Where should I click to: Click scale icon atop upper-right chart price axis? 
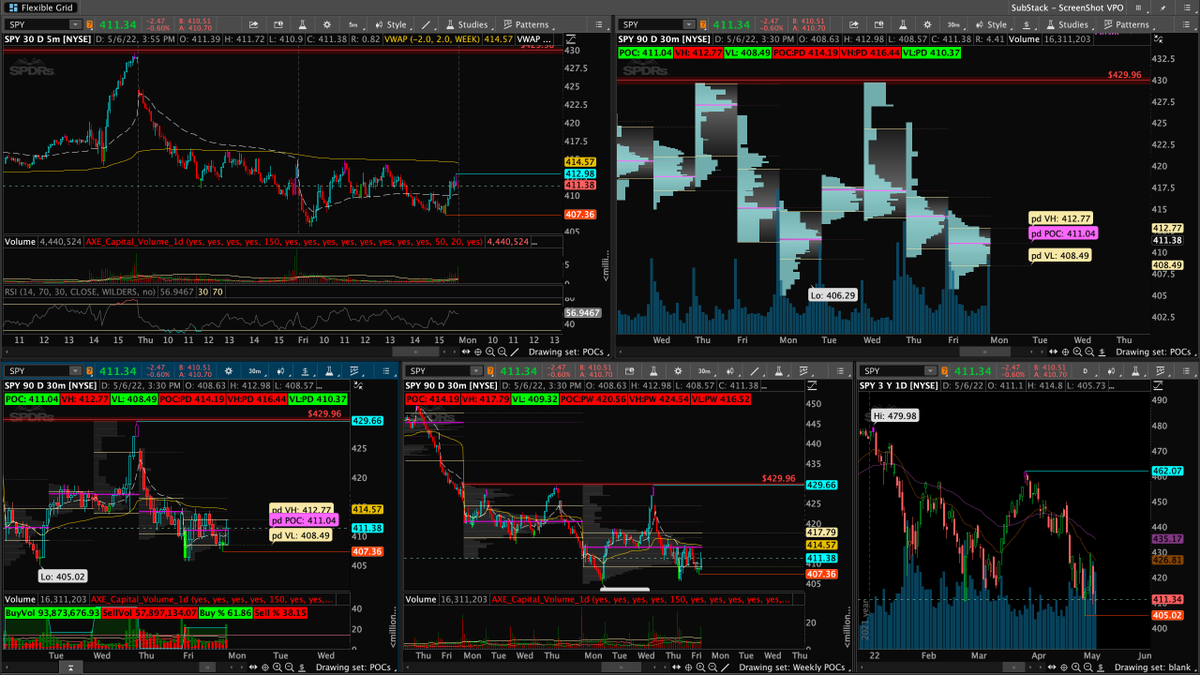coord(1159,39)
